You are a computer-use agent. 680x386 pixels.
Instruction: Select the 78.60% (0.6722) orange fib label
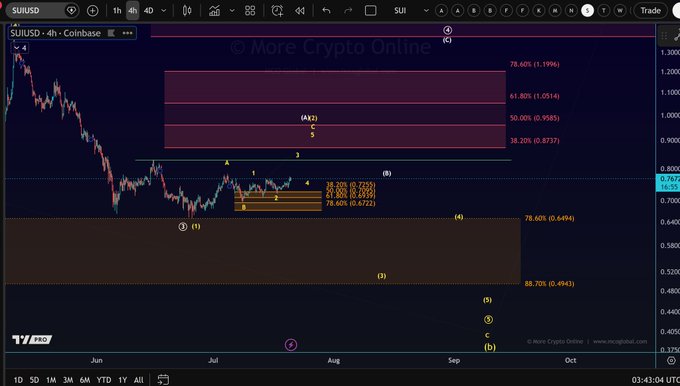click(x=350, y=203)
